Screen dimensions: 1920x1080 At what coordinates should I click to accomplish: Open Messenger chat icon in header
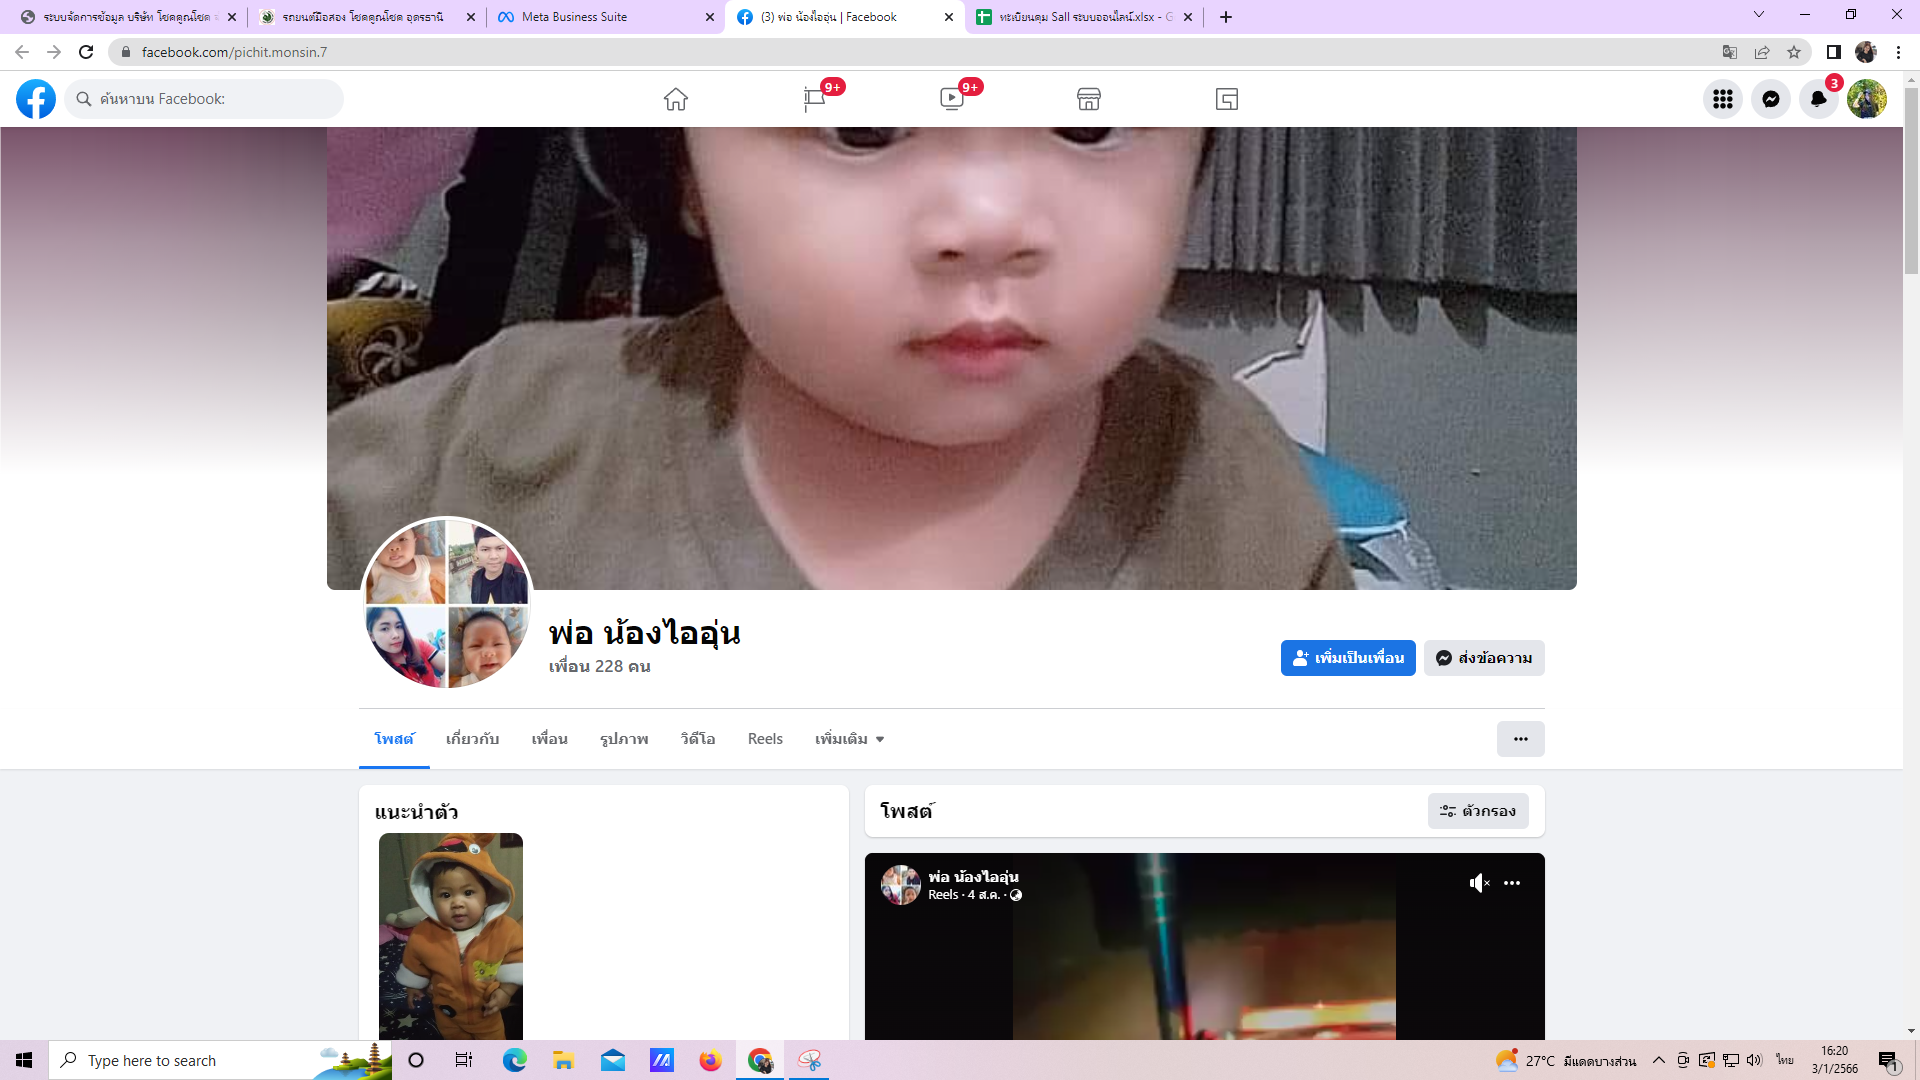coord(1770,99)
